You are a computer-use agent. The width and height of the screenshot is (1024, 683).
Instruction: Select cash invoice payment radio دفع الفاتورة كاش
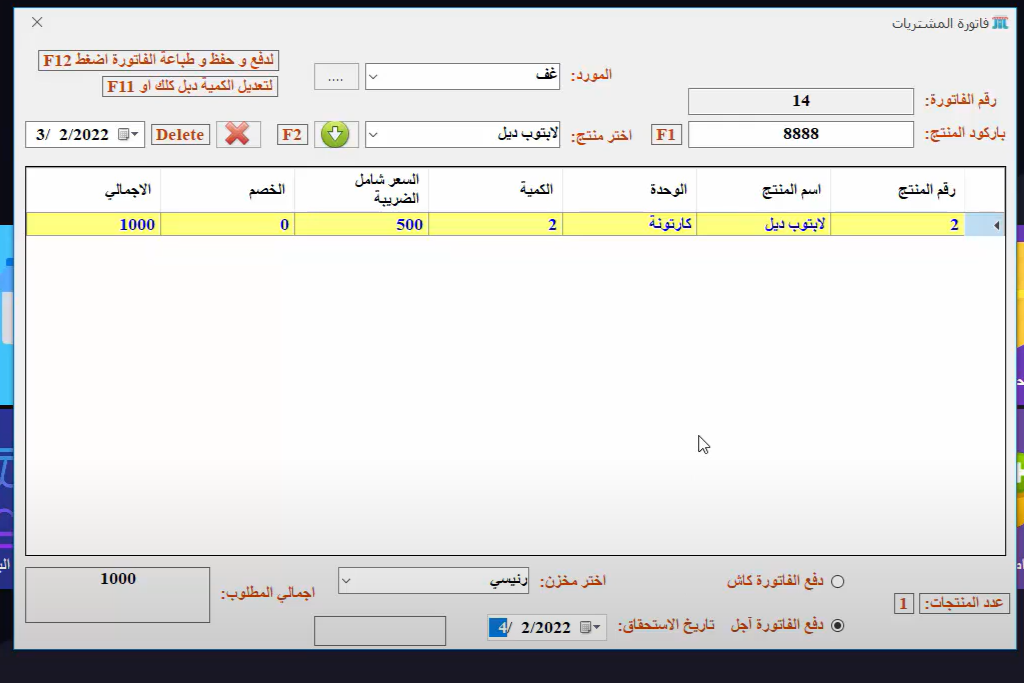click(x=838, y=582)
